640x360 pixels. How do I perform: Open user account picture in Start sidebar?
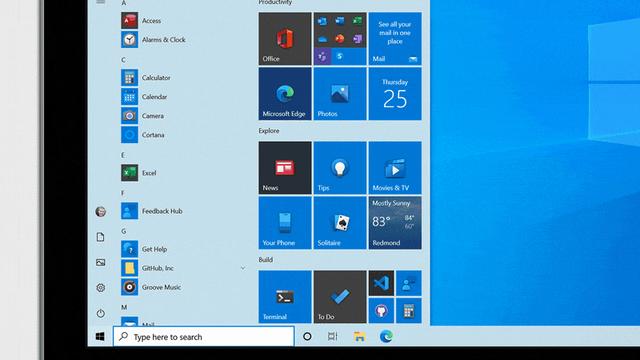tap(100, 211)
